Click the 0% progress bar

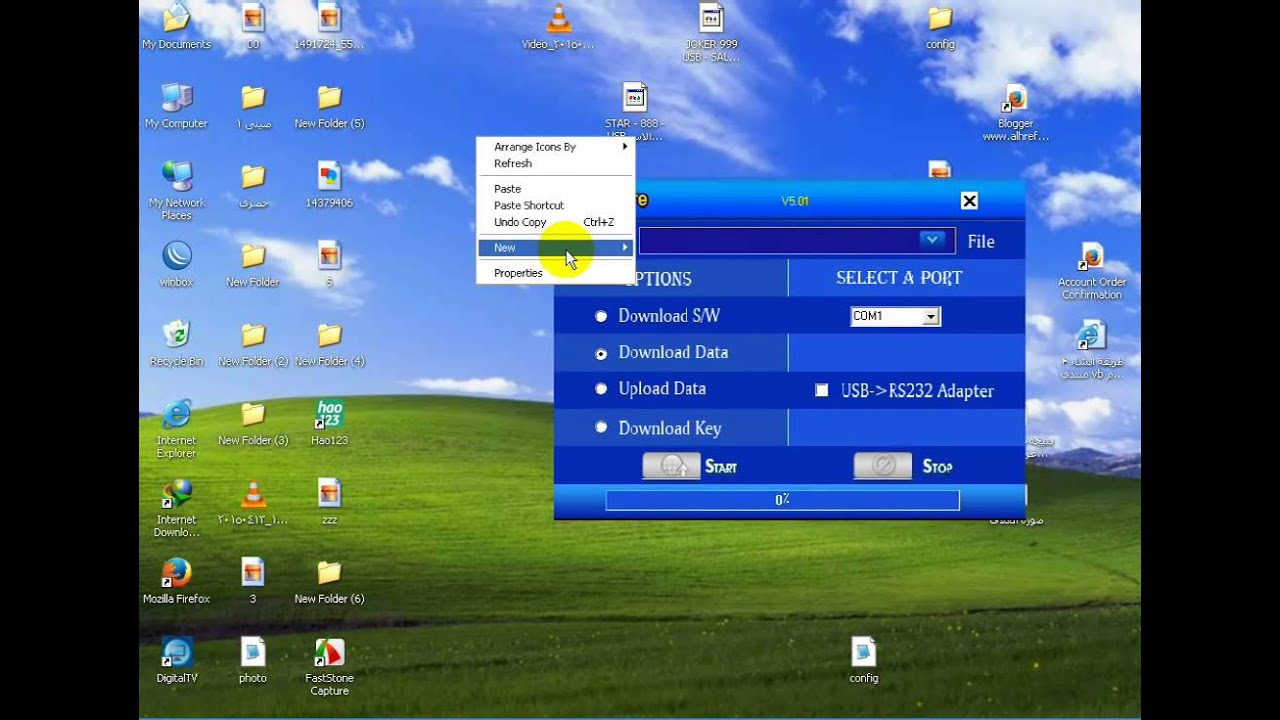[782, 500]
